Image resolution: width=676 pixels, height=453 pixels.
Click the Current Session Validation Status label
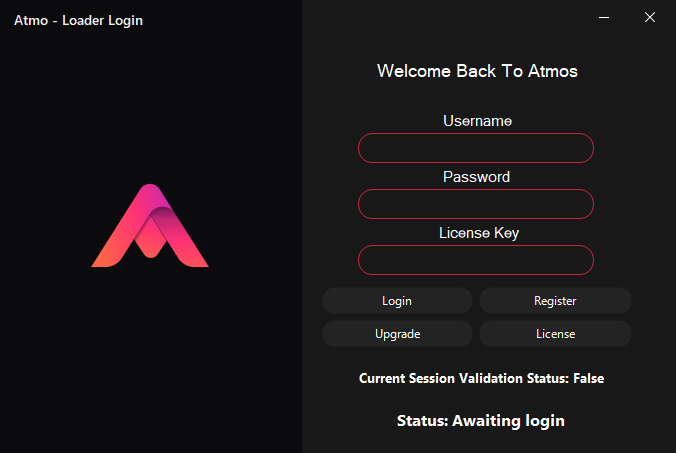464,379
